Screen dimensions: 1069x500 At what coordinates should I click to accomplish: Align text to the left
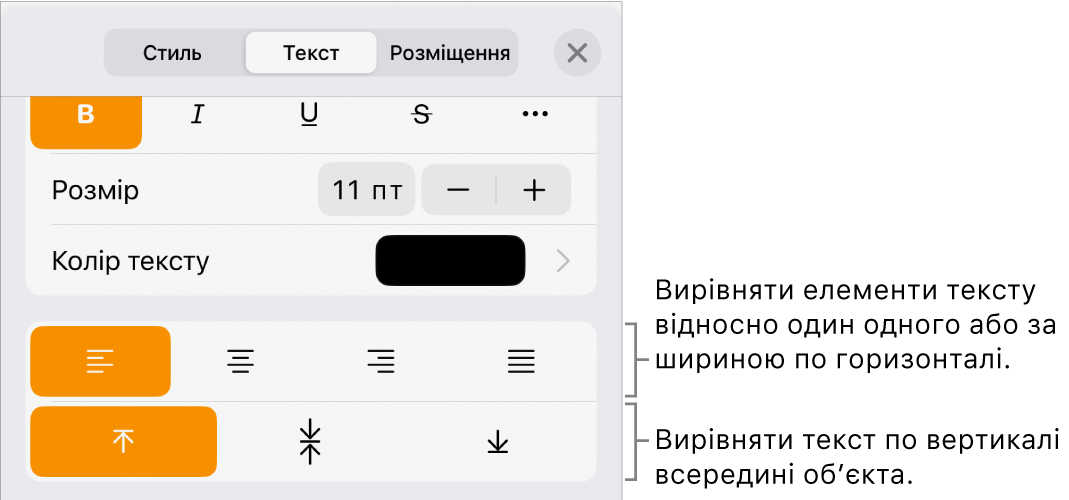pos(100,362)
